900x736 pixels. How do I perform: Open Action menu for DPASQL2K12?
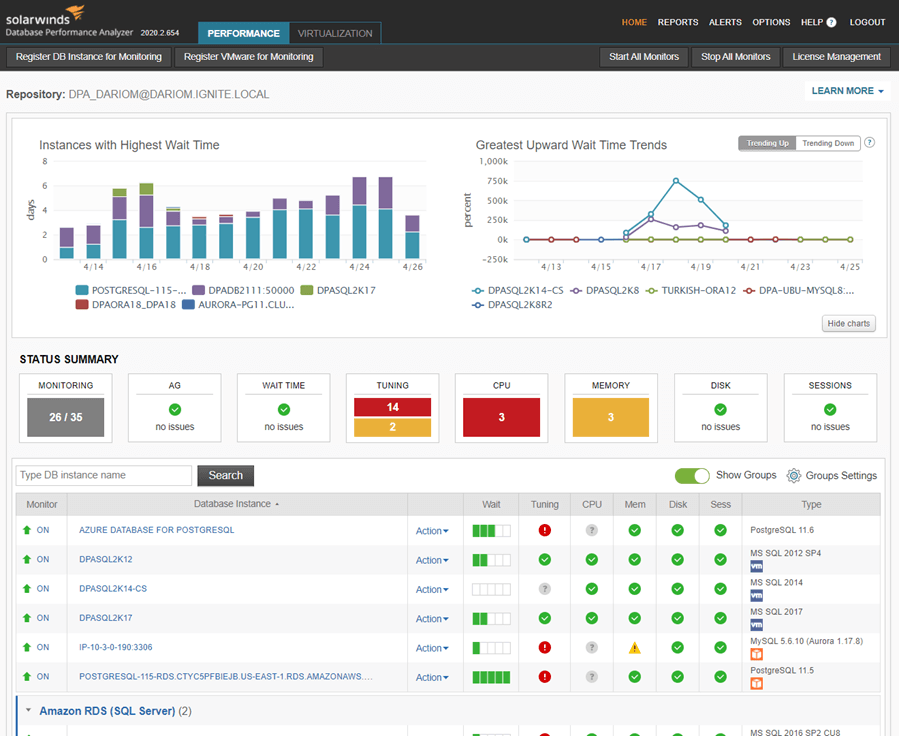(x=432, y=560)
